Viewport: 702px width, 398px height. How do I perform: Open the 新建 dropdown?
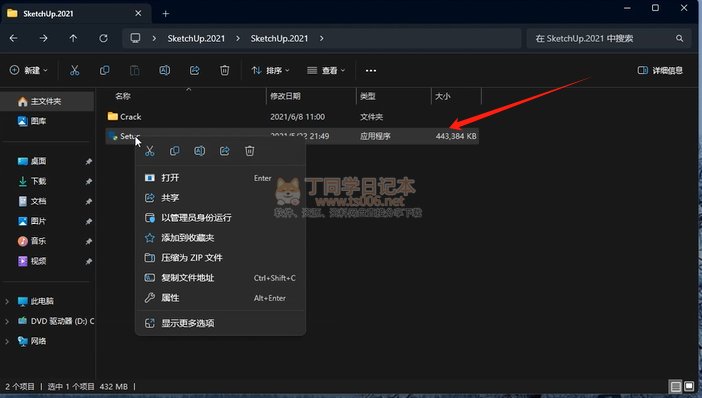[x=29, y=70]
